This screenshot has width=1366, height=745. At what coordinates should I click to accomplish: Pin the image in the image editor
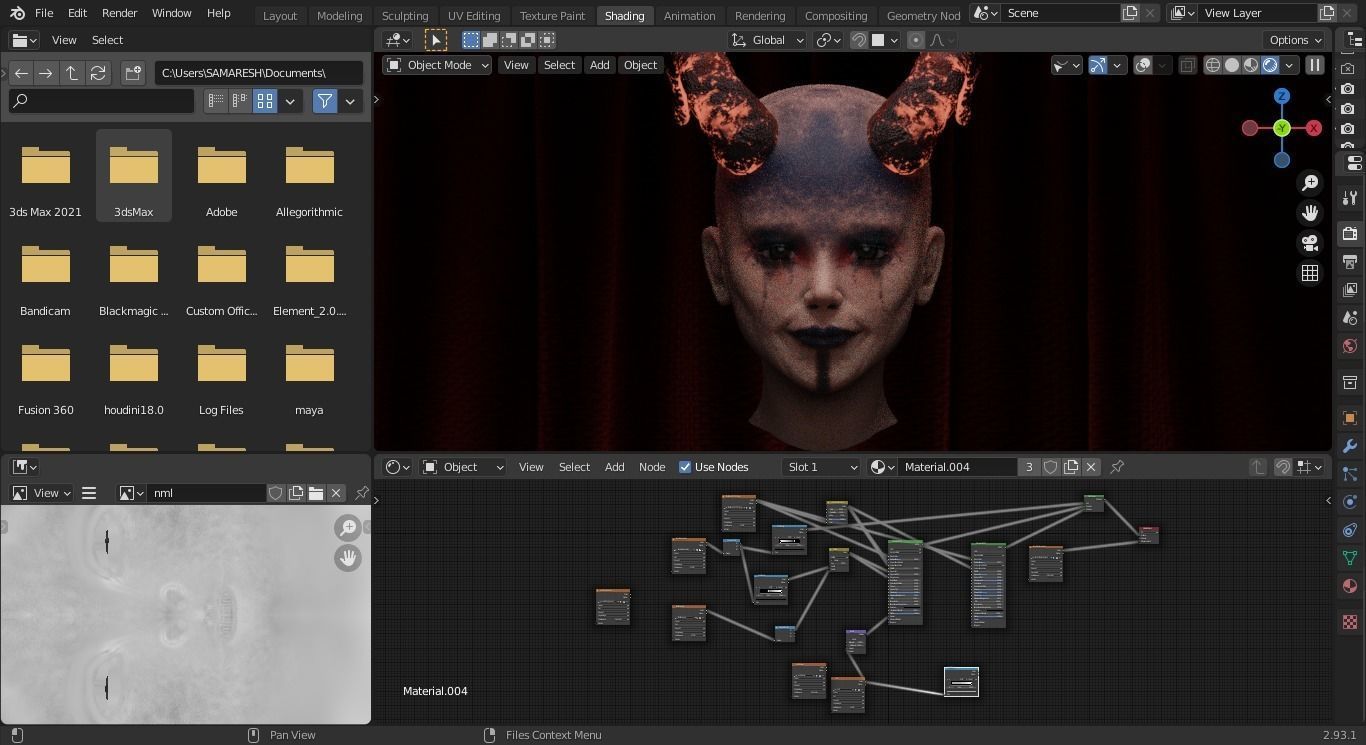coord(362,493)
